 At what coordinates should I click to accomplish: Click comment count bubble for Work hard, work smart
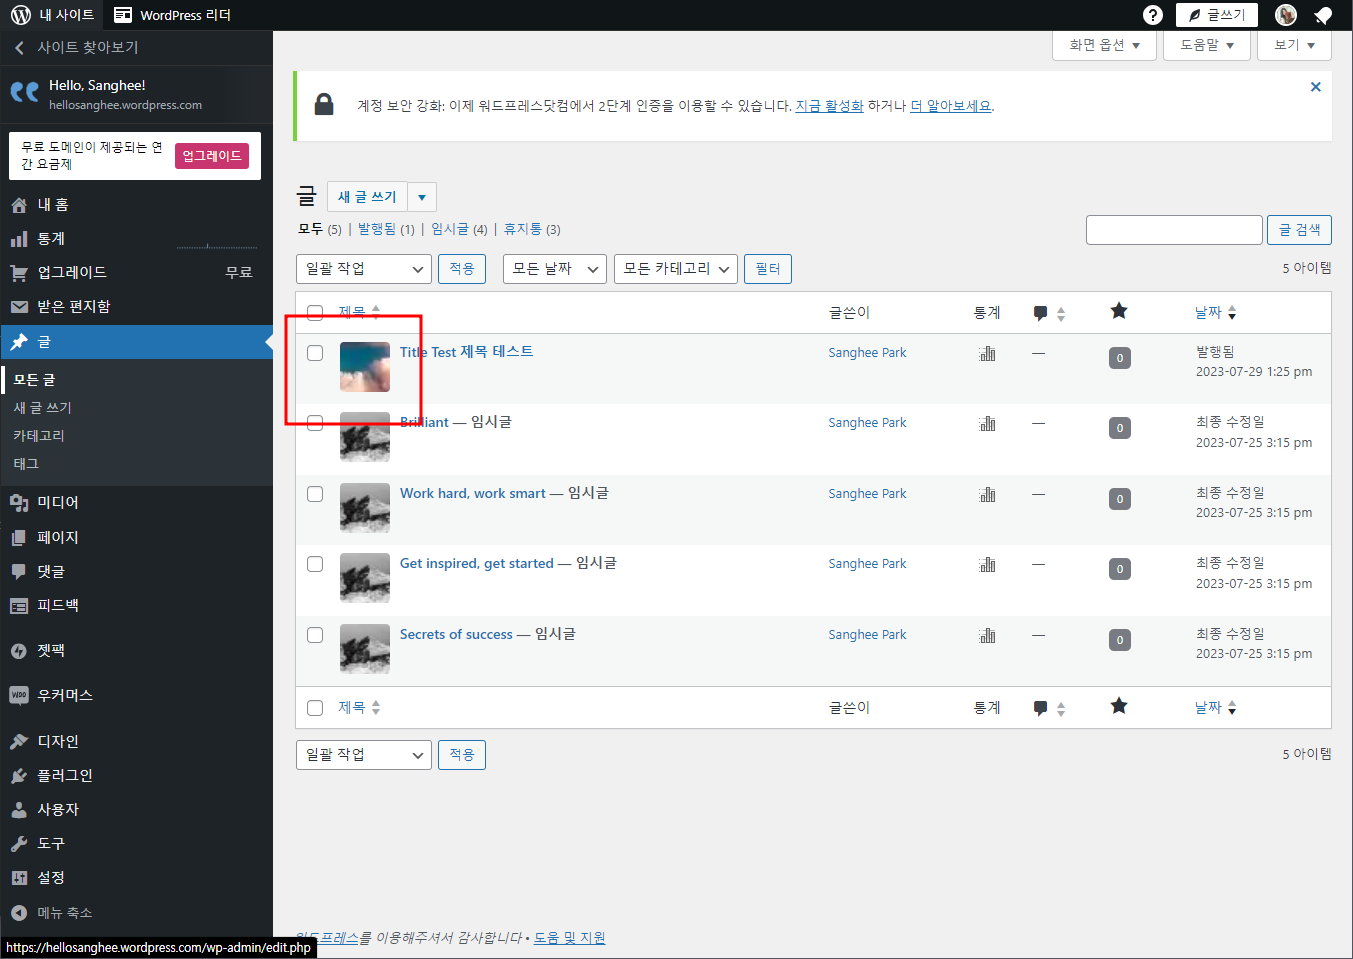pos(1120,499)
